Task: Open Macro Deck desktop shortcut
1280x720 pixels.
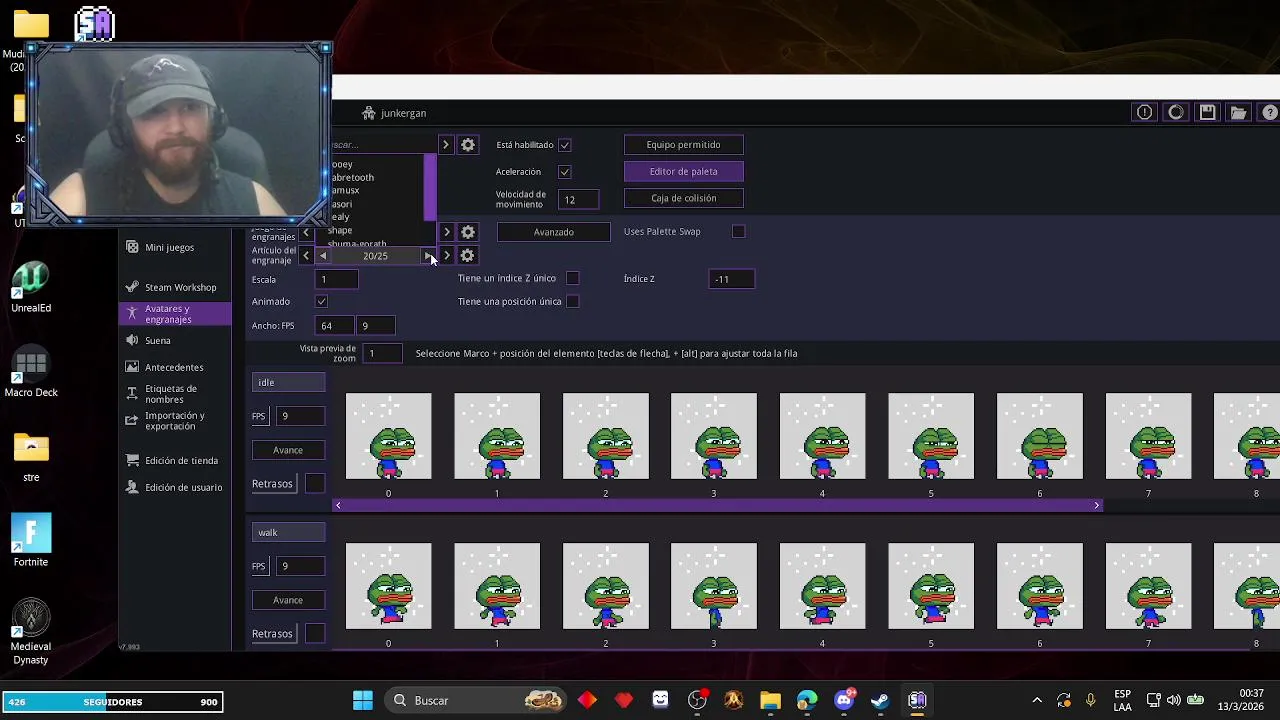Action: (31, 372)
